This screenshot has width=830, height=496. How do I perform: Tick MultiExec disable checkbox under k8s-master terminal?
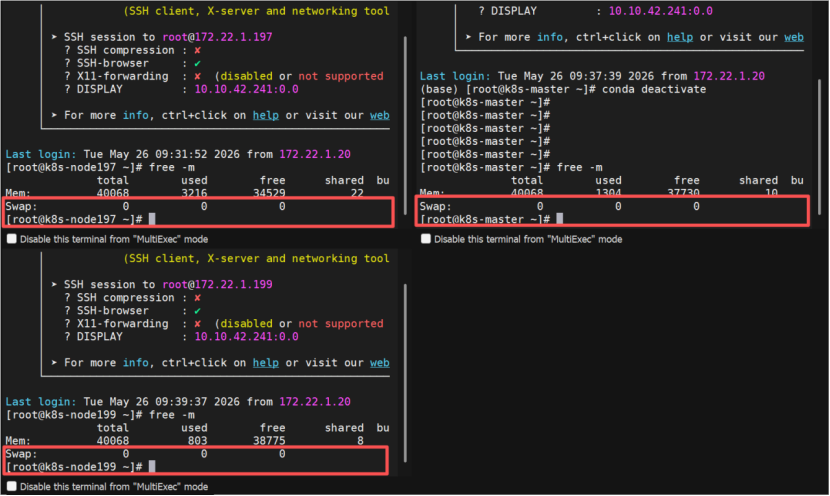pyautogui.click(x=426, y=239)
